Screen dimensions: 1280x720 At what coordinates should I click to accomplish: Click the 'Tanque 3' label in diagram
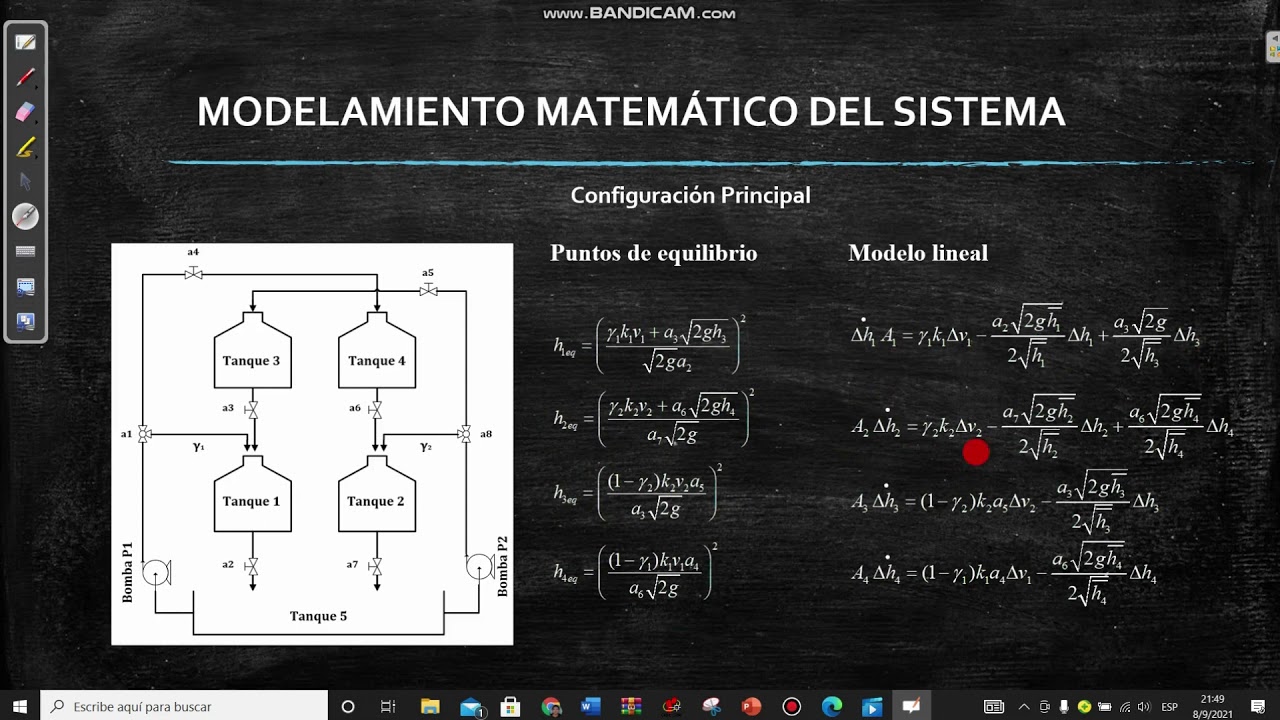tap(251, 361)
